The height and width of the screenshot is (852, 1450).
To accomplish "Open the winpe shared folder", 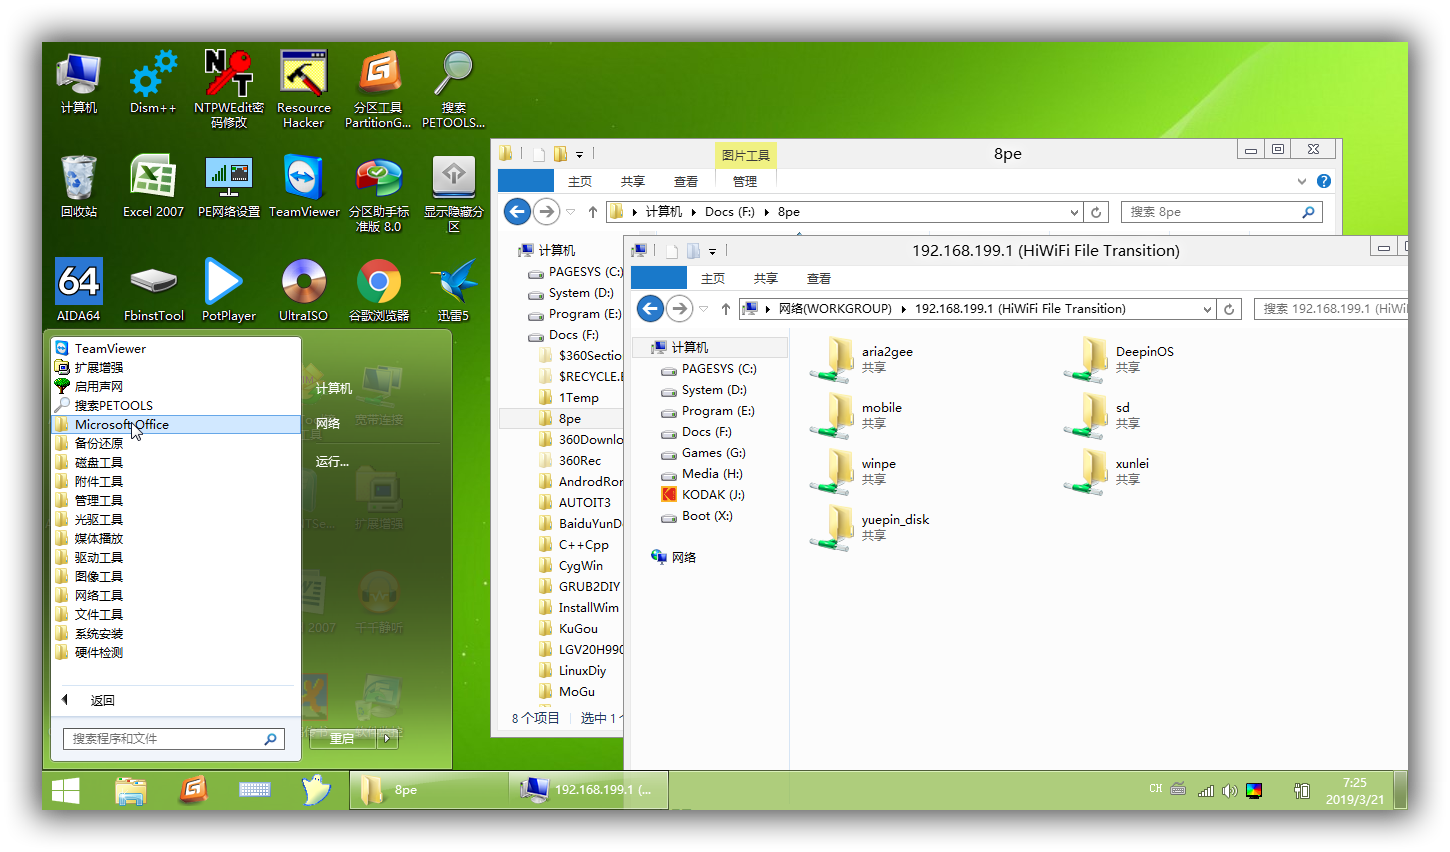I will click(853, 471).
